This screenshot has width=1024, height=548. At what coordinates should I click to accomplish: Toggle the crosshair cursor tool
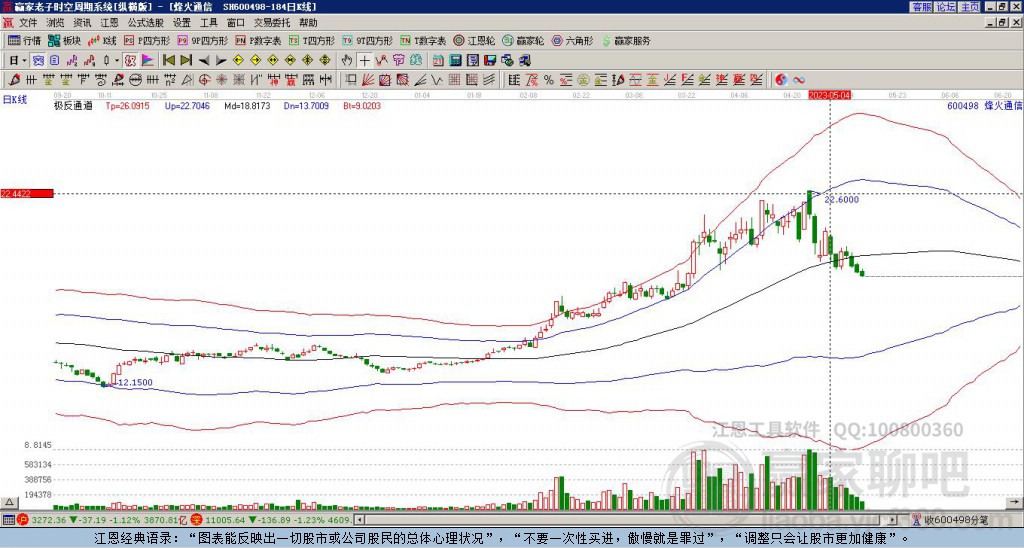364,60
